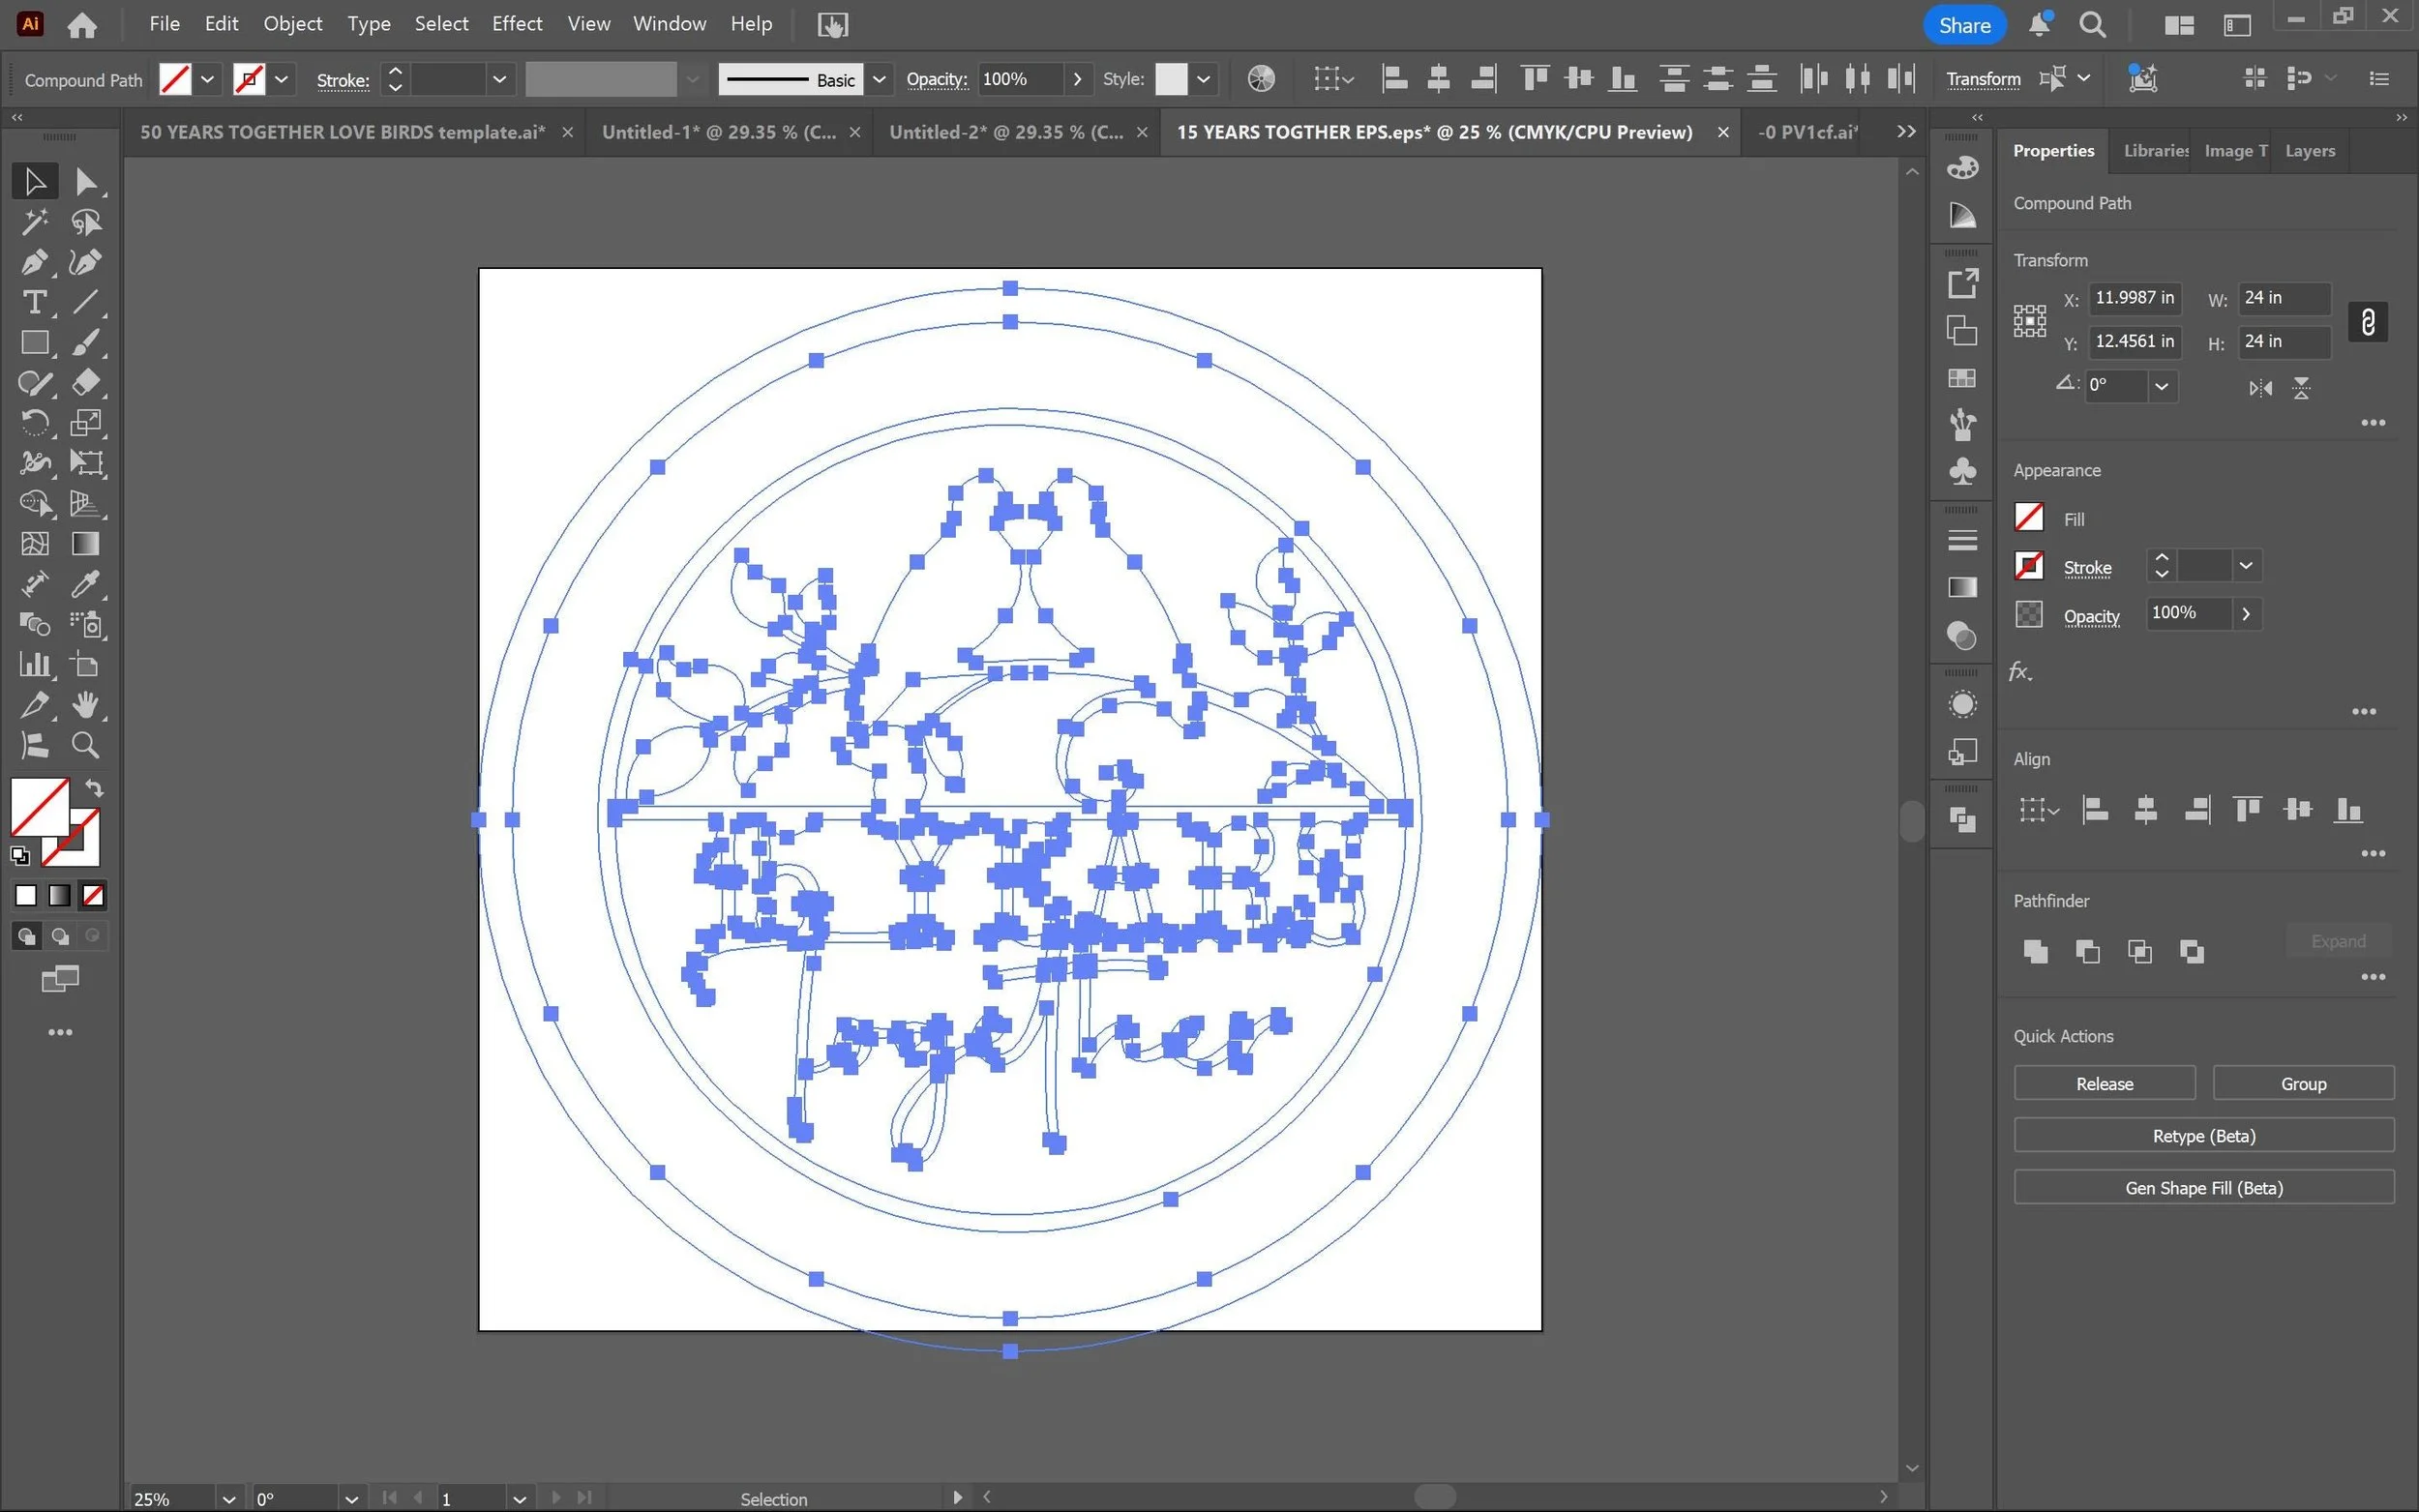Select the Gradient tool

point(86,544)
